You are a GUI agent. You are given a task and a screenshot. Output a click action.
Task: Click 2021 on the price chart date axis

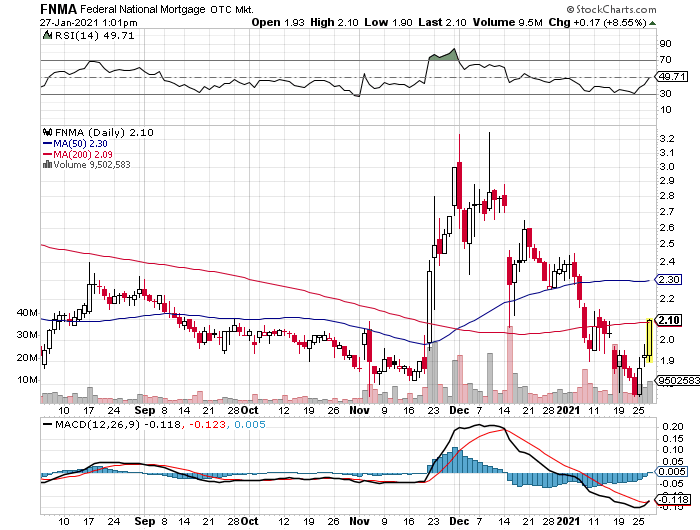click(568, 410)
